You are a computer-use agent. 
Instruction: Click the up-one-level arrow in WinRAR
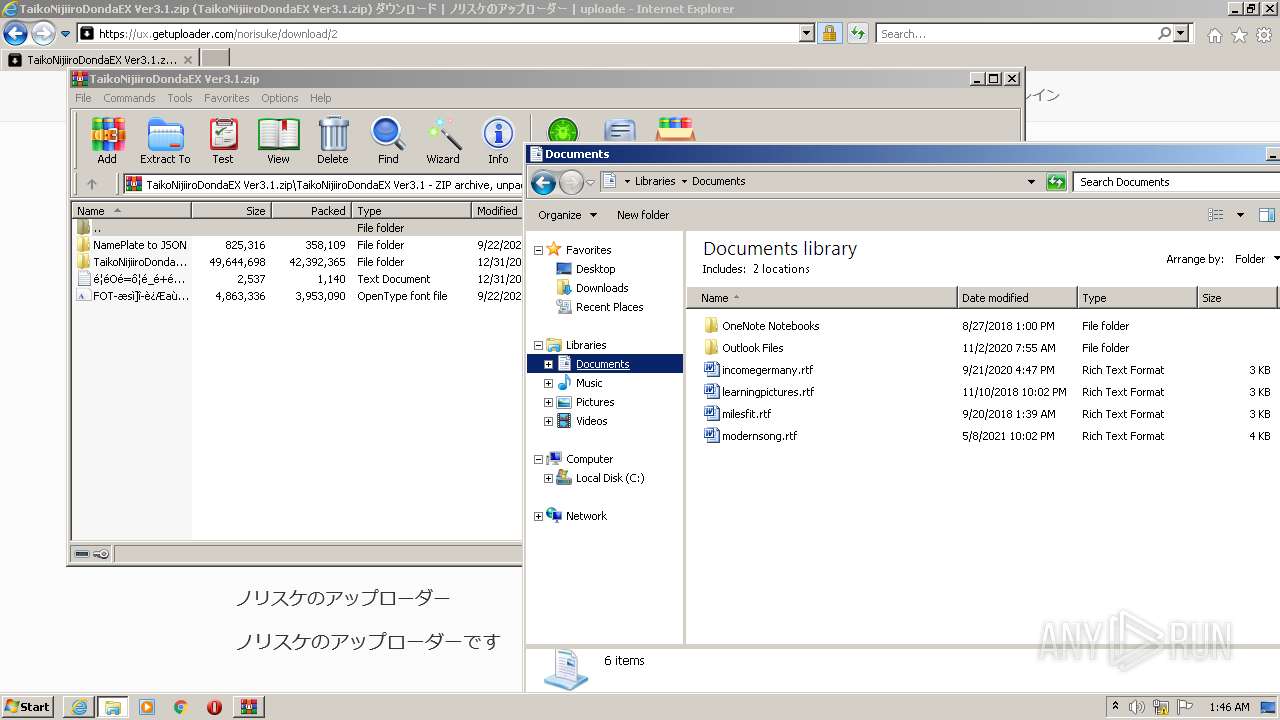pos(92,184)
